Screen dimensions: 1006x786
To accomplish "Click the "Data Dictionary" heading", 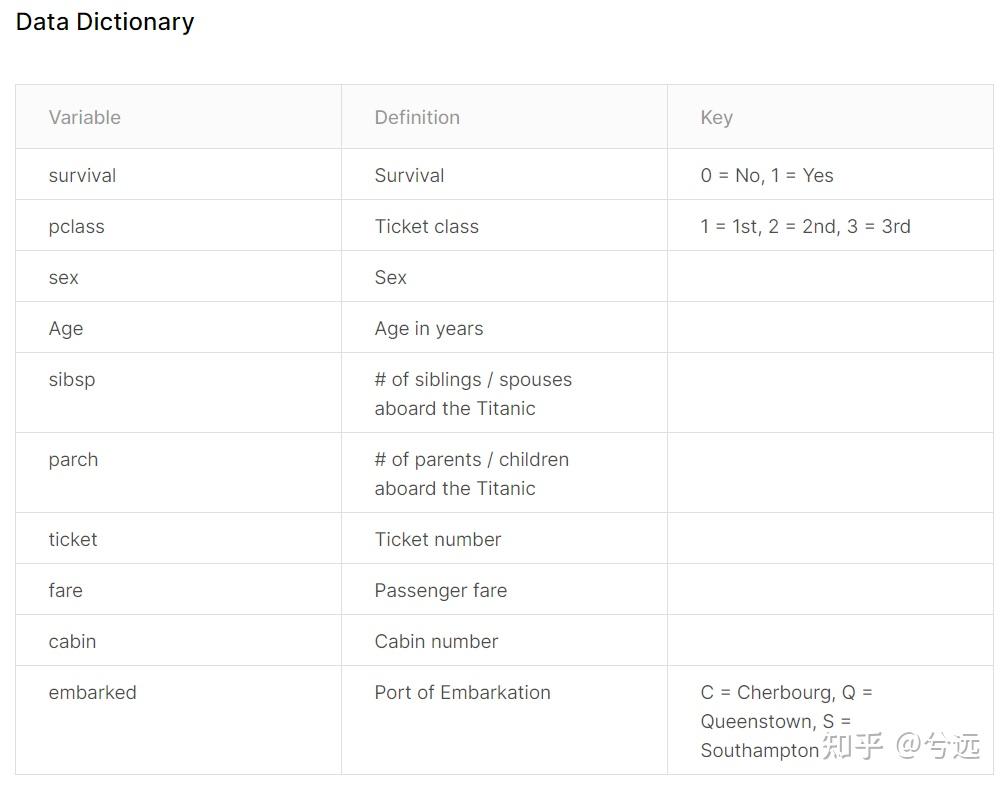I will pyautogui.click(x=105, y=22).
